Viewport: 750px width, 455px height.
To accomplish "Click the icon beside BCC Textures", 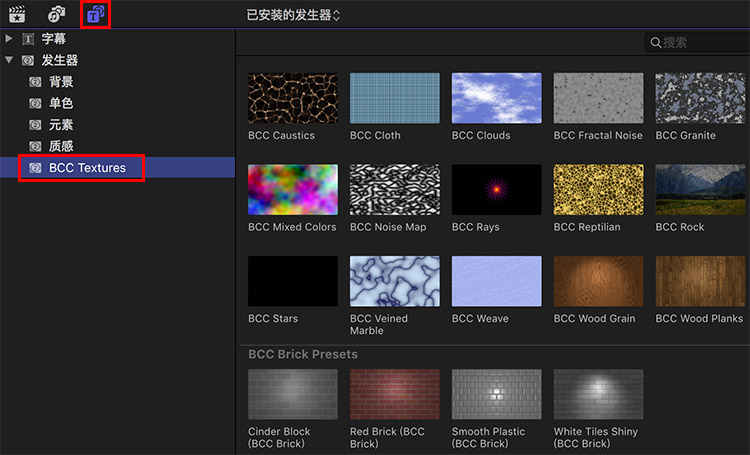I will 35,168.
